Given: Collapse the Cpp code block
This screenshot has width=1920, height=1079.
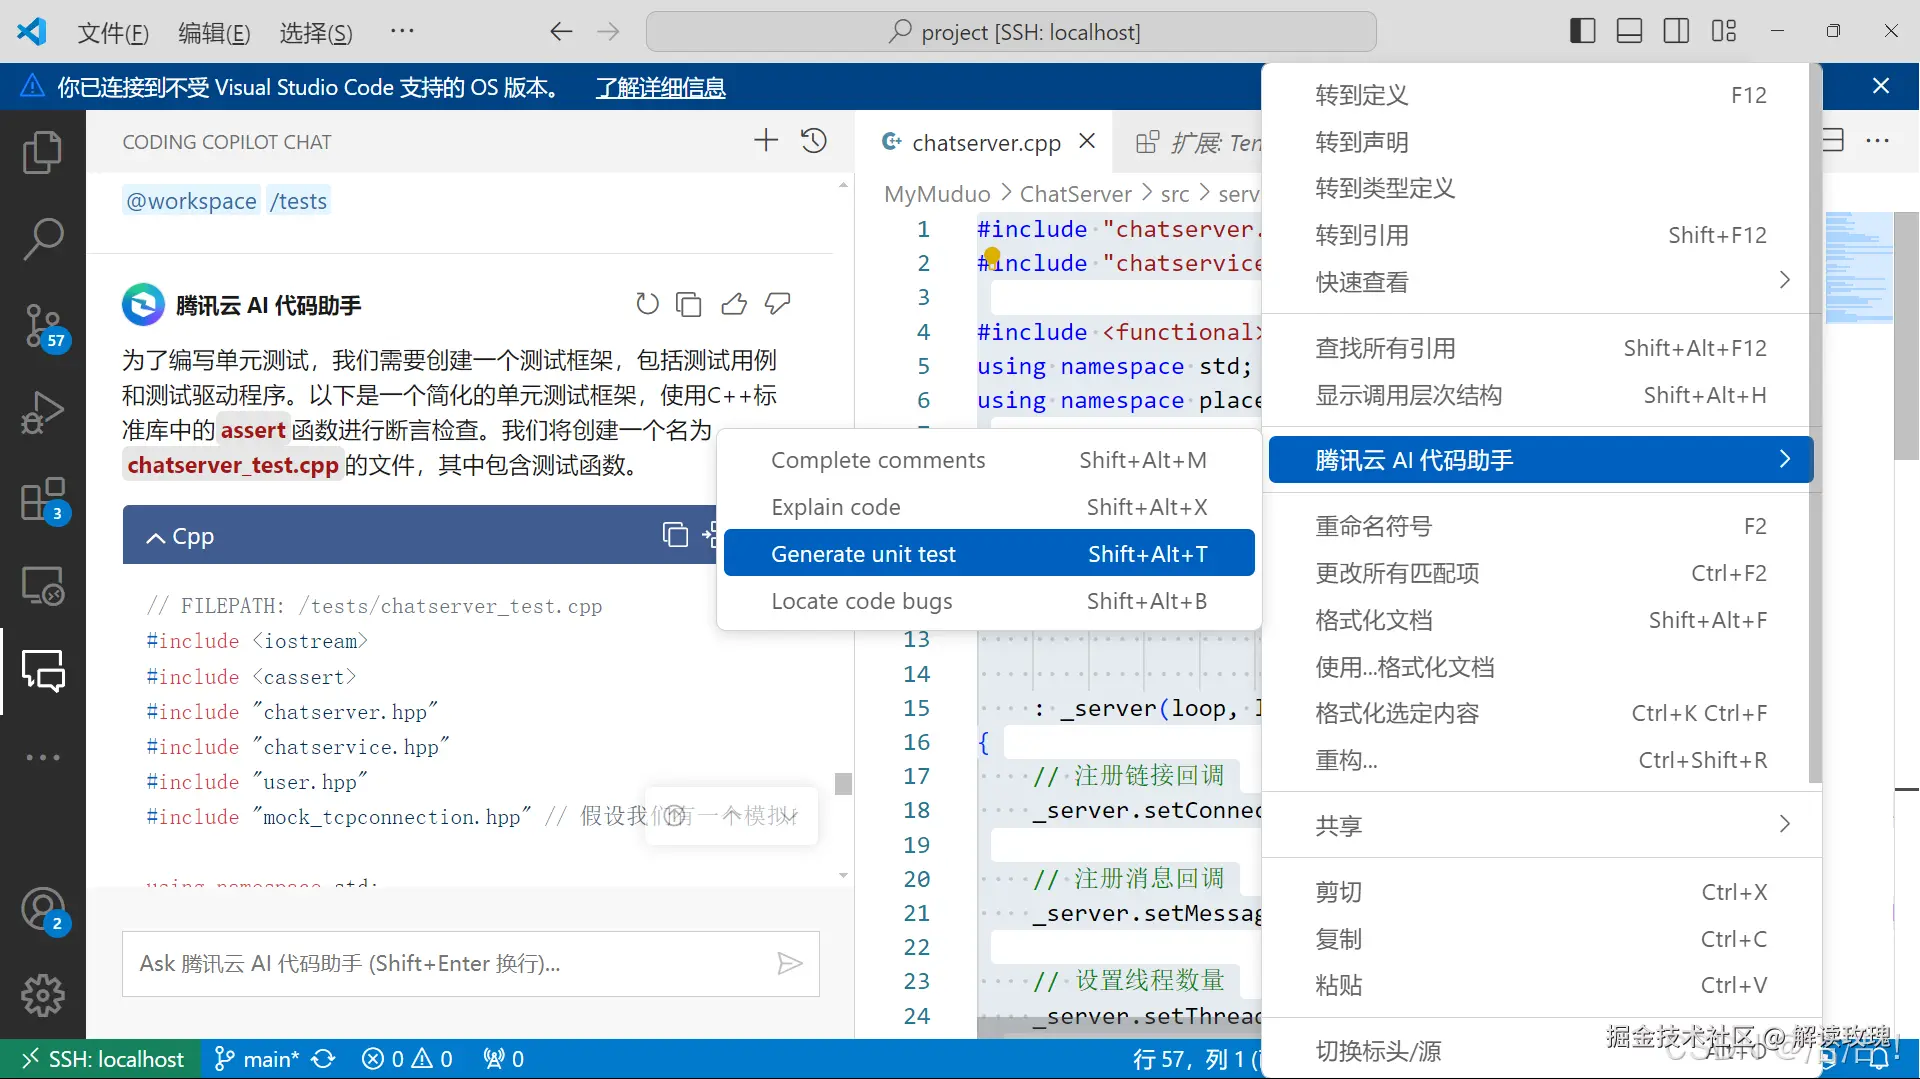Looking at the screenshot, I should coord(156,537).
